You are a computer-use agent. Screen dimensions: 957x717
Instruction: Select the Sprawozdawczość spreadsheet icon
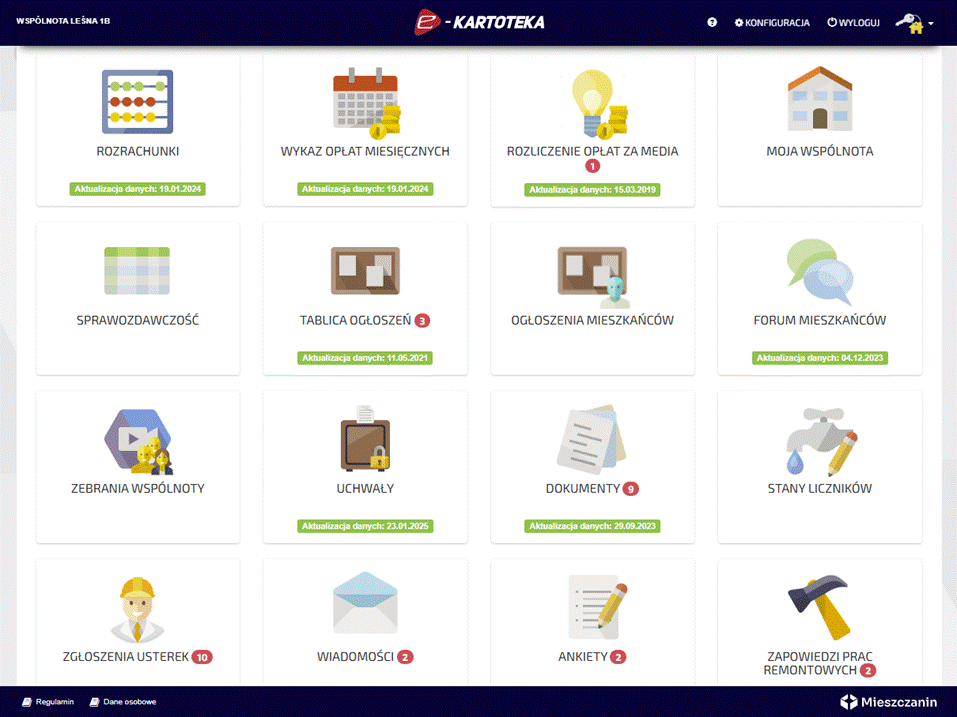[137, 270]
